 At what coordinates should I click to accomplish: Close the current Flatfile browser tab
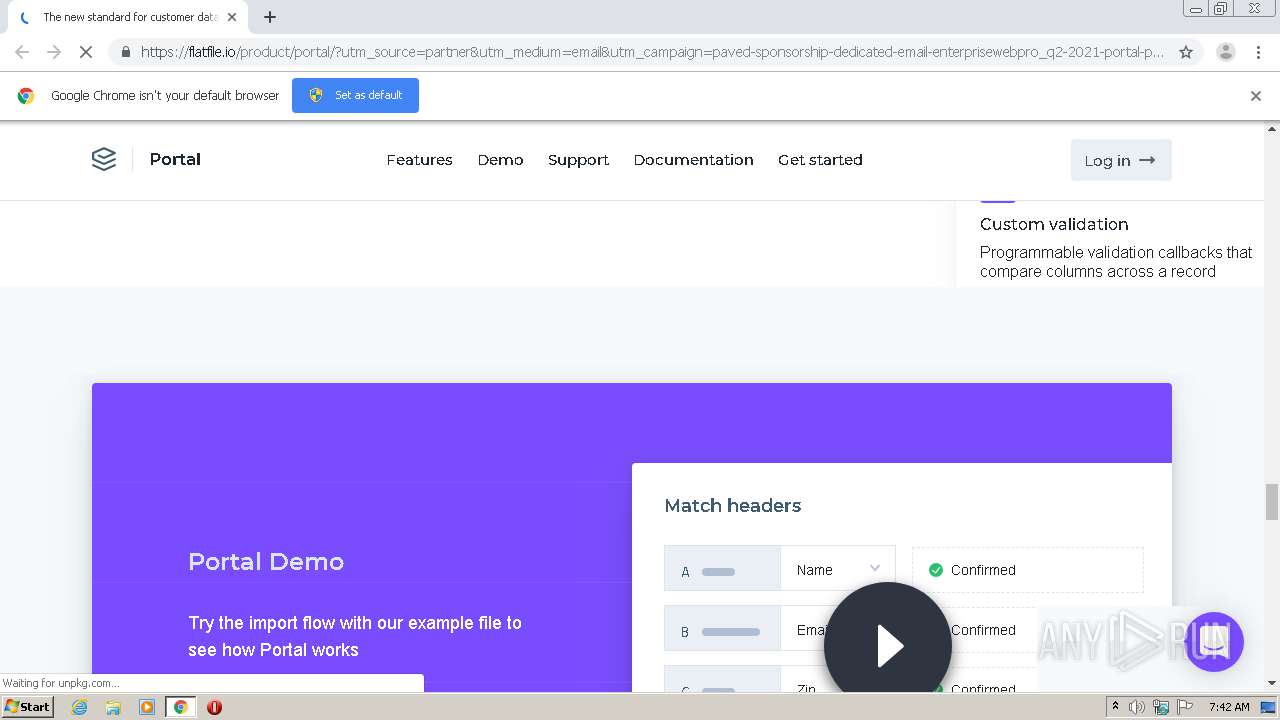(232, 17)
